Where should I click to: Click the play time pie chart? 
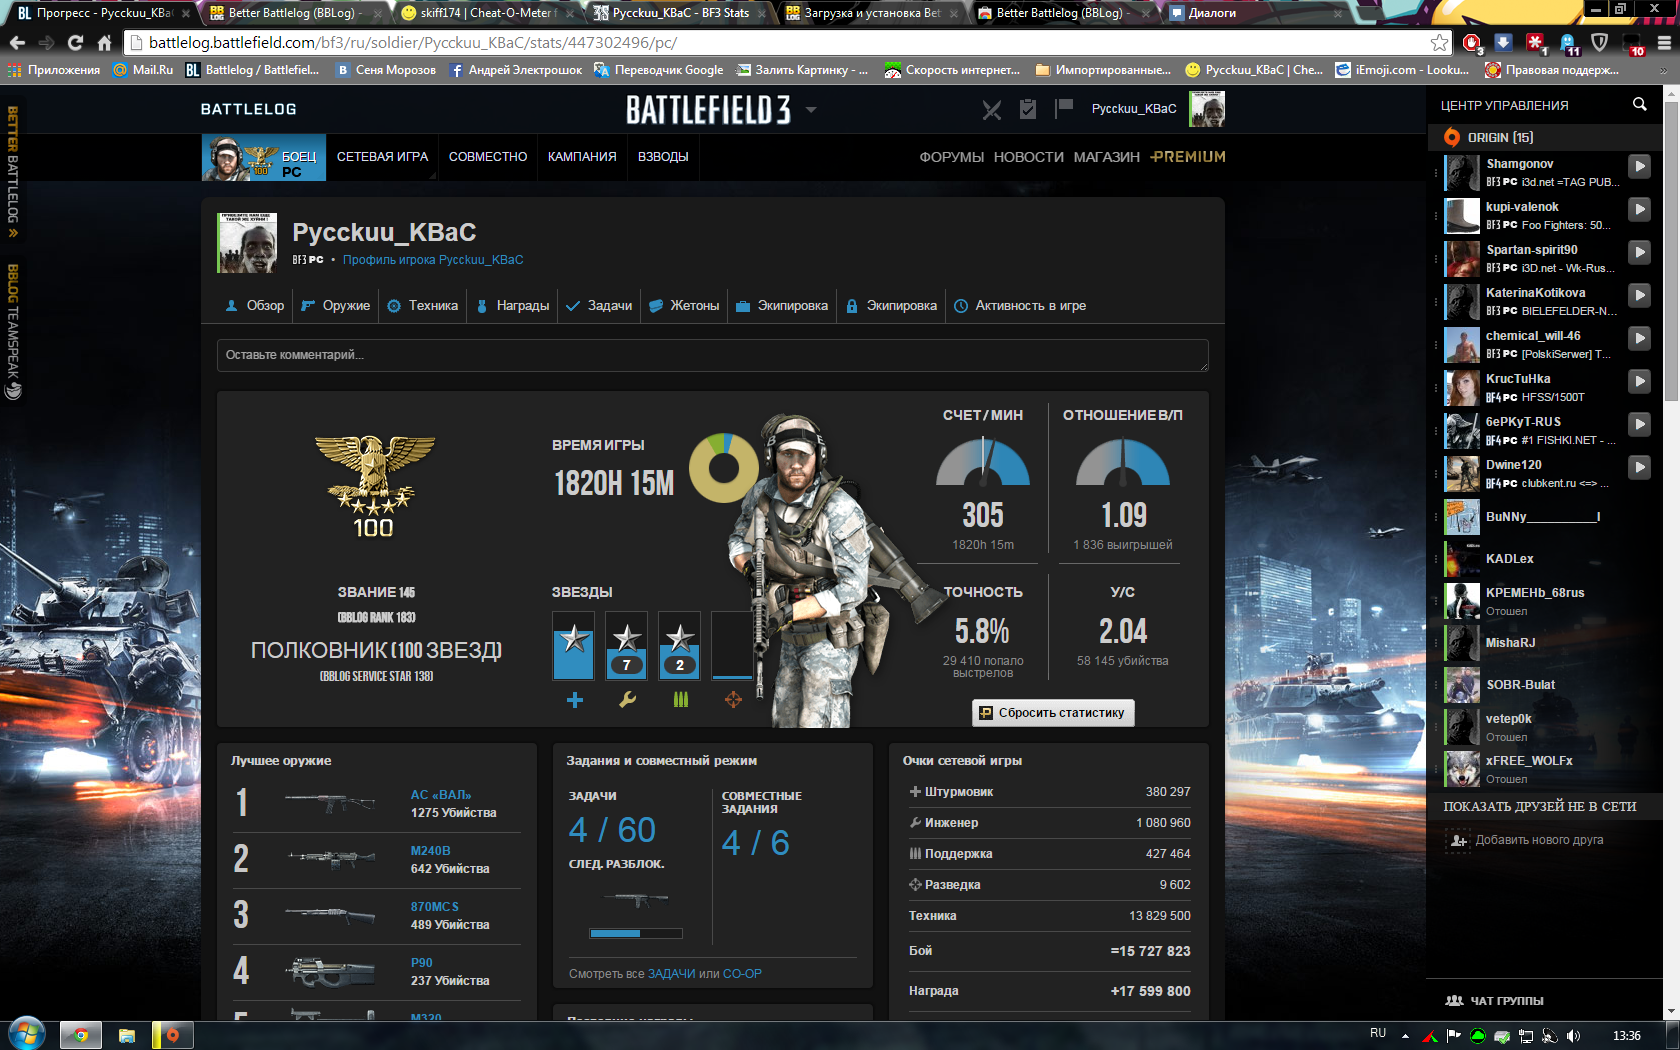(725, 468)
